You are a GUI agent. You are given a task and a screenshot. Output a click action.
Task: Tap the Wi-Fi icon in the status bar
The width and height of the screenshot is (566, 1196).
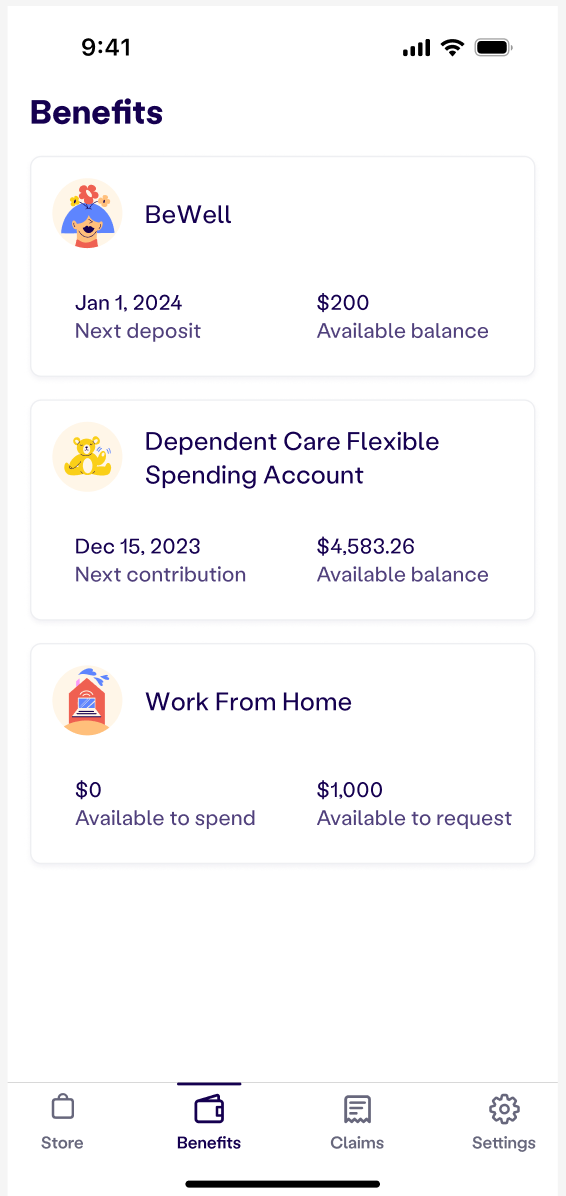click(x=453, y=48)
